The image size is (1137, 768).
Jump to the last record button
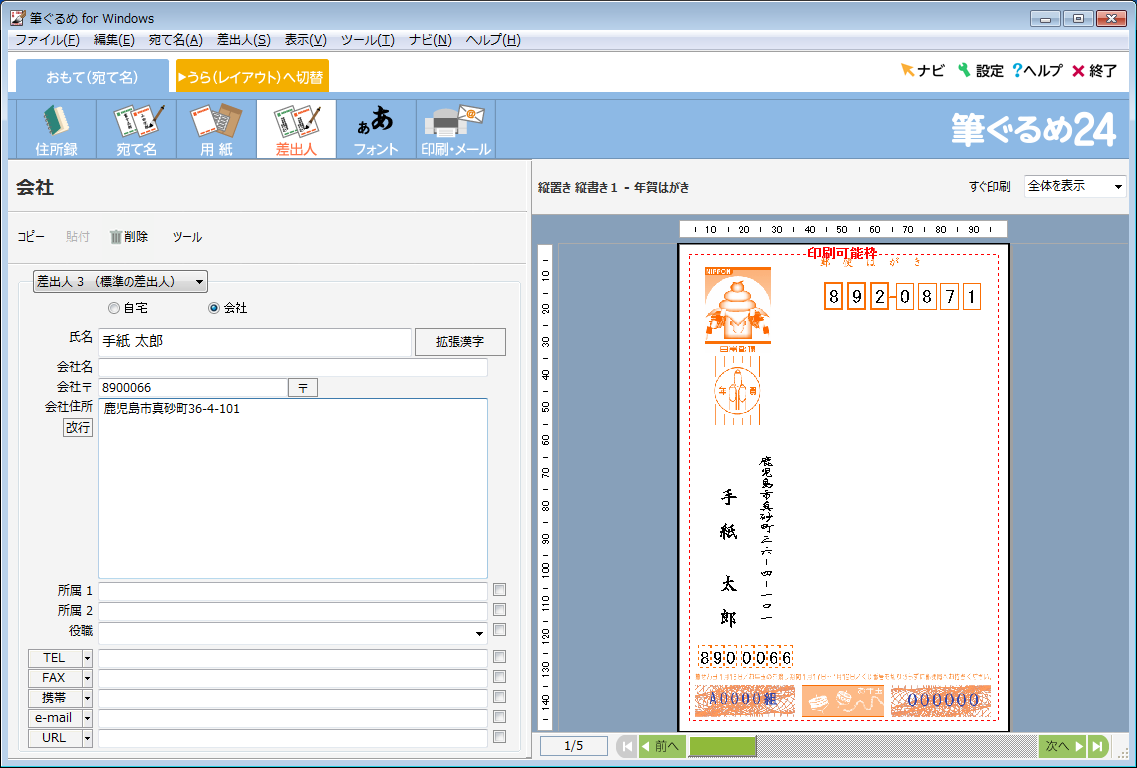pos(1098,746)
